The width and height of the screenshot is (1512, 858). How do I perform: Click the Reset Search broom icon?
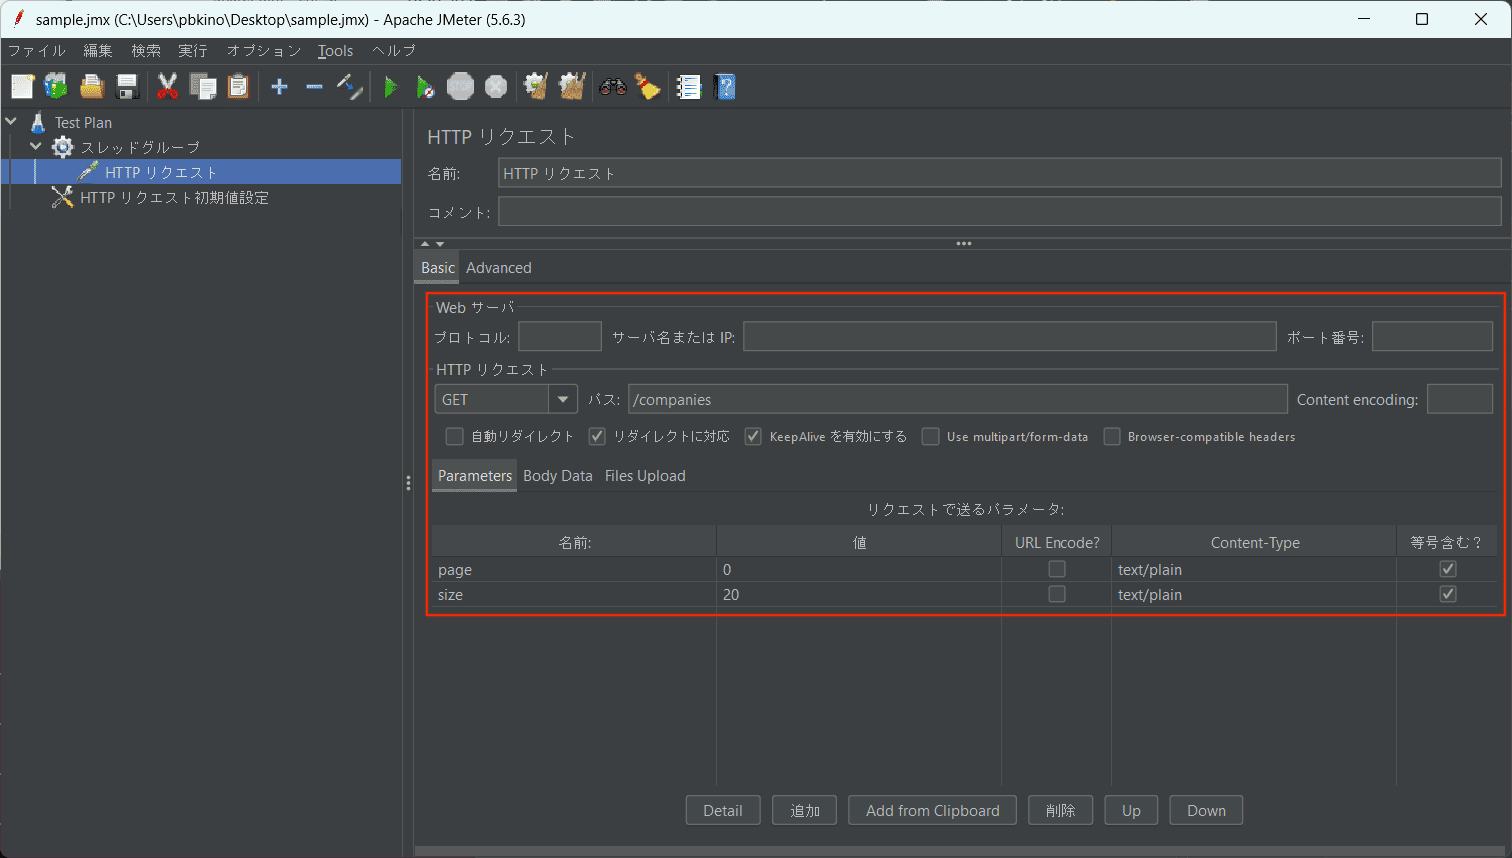click(x=648, y=87)
